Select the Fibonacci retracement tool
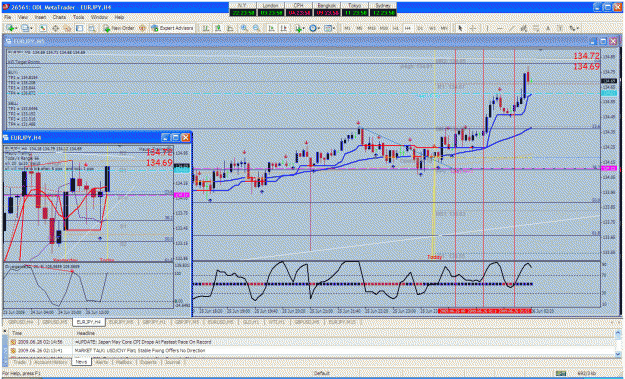The height and width of the screenshot is (379, 625). pos(536,28)
